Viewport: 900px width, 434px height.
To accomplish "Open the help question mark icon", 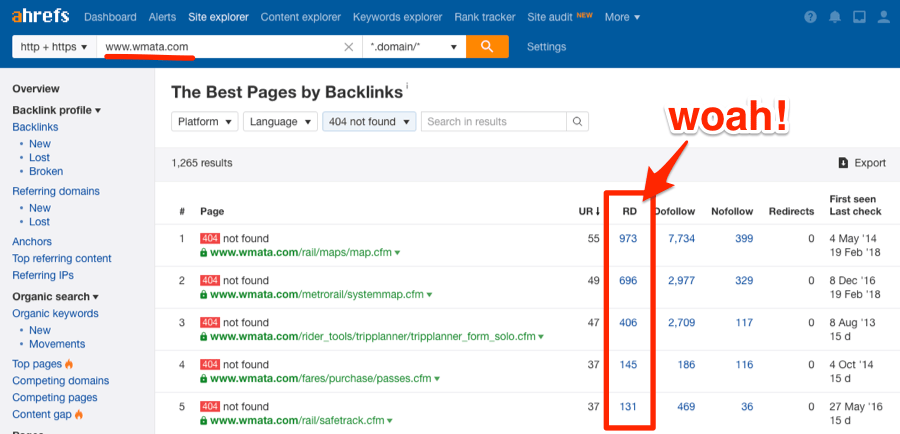I will pos(810,17).
